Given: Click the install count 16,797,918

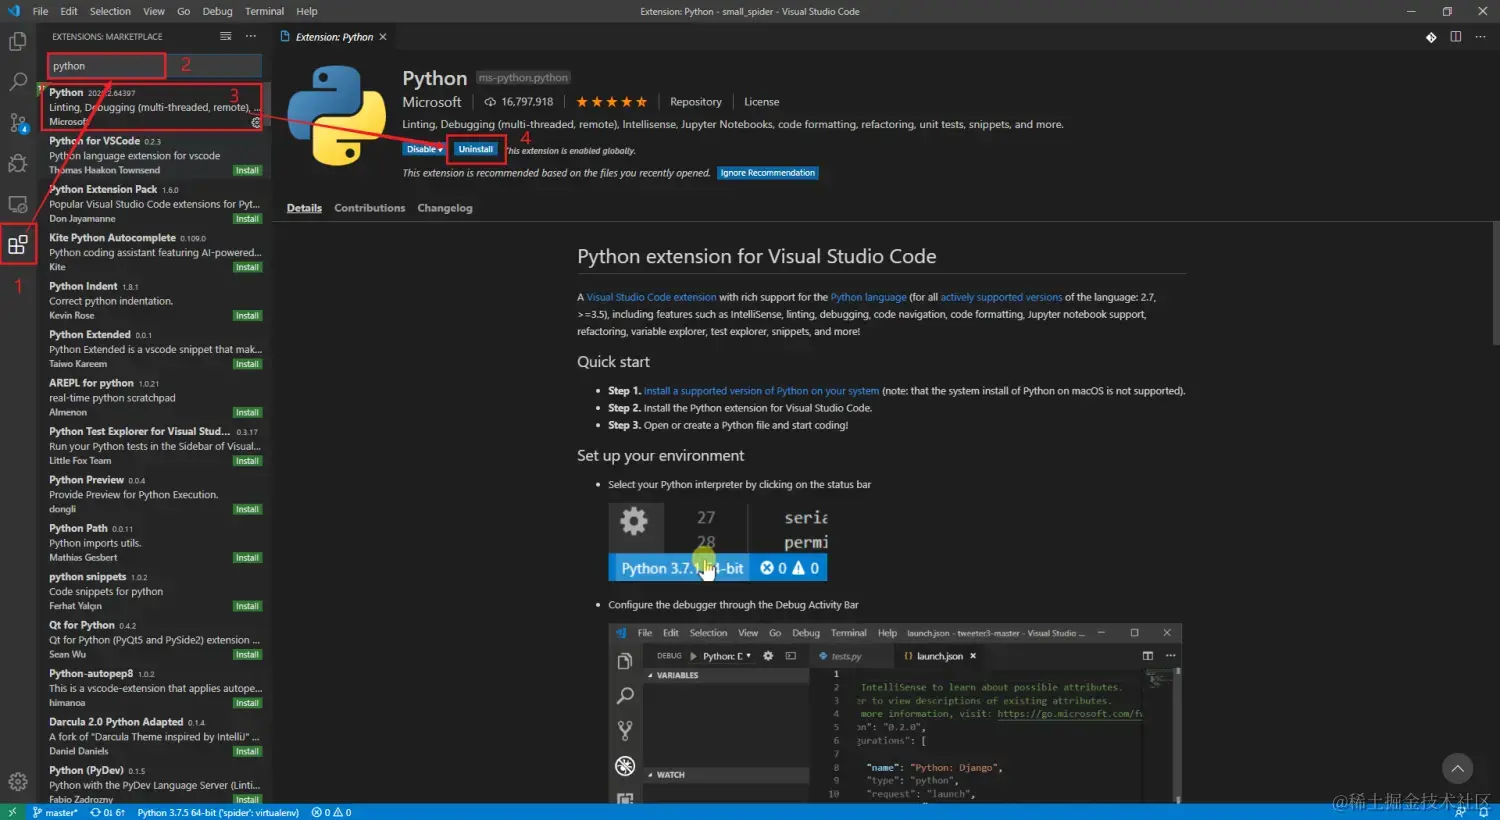Looking at the screenshot, I should [519, 102].
